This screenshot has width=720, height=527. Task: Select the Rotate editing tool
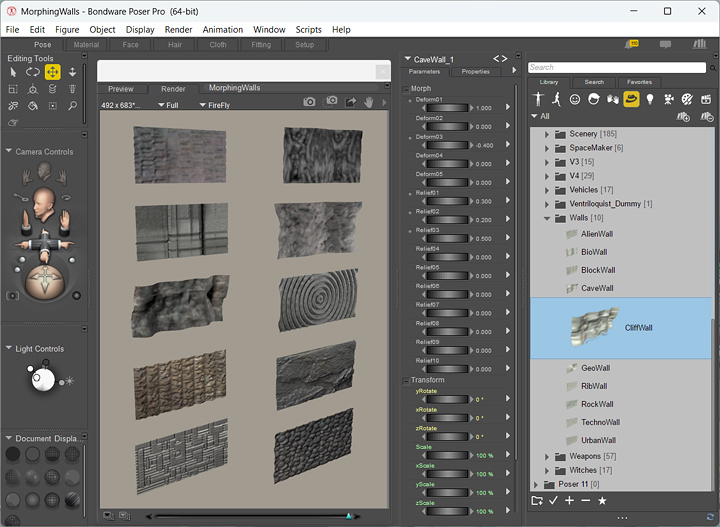click(32, 72)
